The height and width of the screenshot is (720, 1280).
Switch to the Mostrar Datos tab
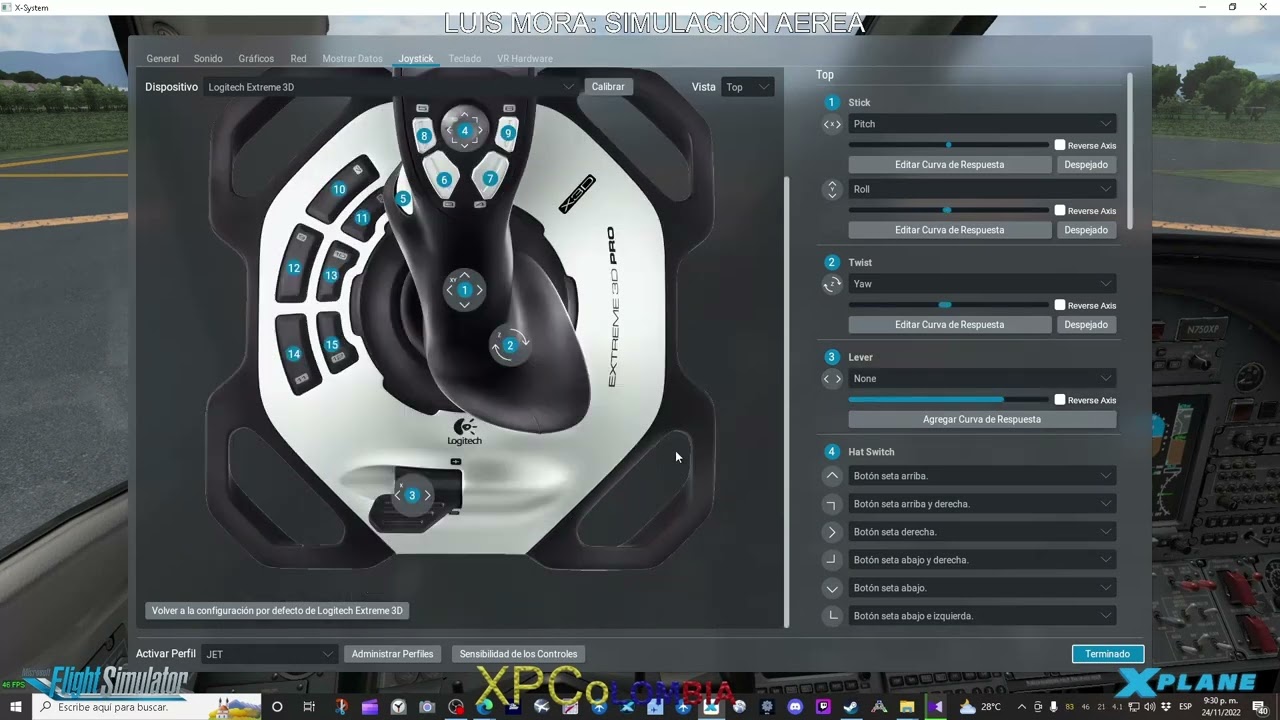352,59
